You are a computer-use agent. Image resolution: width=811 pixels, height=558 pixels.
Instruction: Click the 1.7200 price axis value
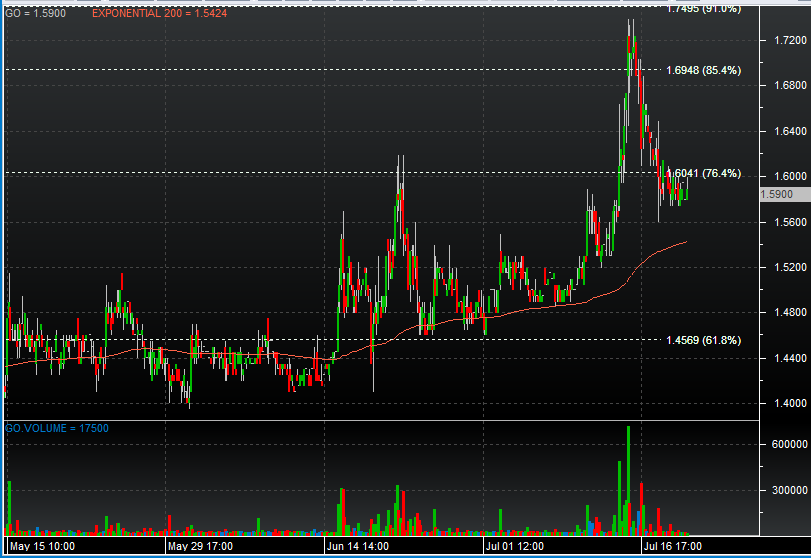tap(783, 40)
